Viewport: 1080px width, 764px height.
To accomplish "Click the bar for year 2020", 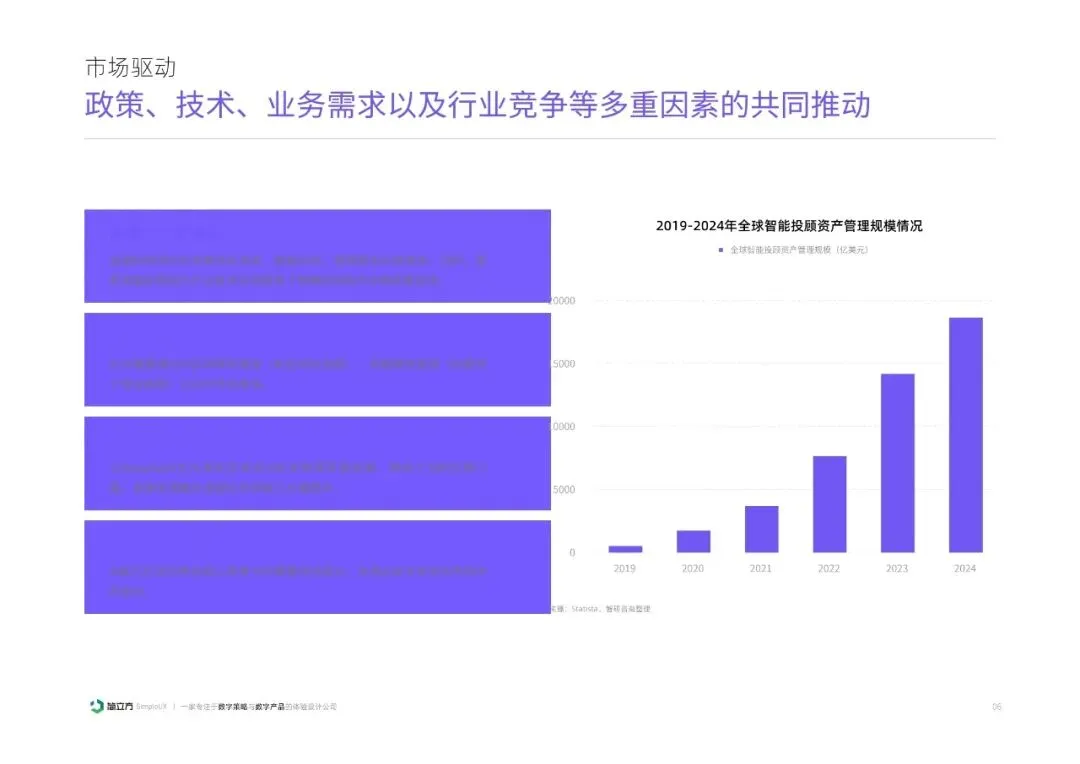I will point(693,541).
